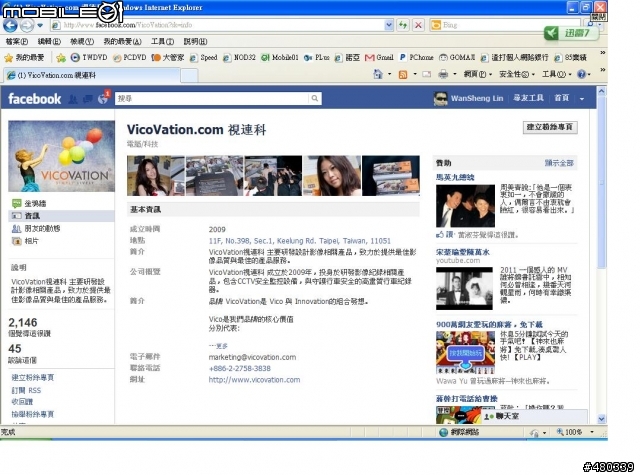This screenshot has height=475, width=640.
Task: Click the red Stop loading icon
Action: pyautogui.click(x=418, y=25)
